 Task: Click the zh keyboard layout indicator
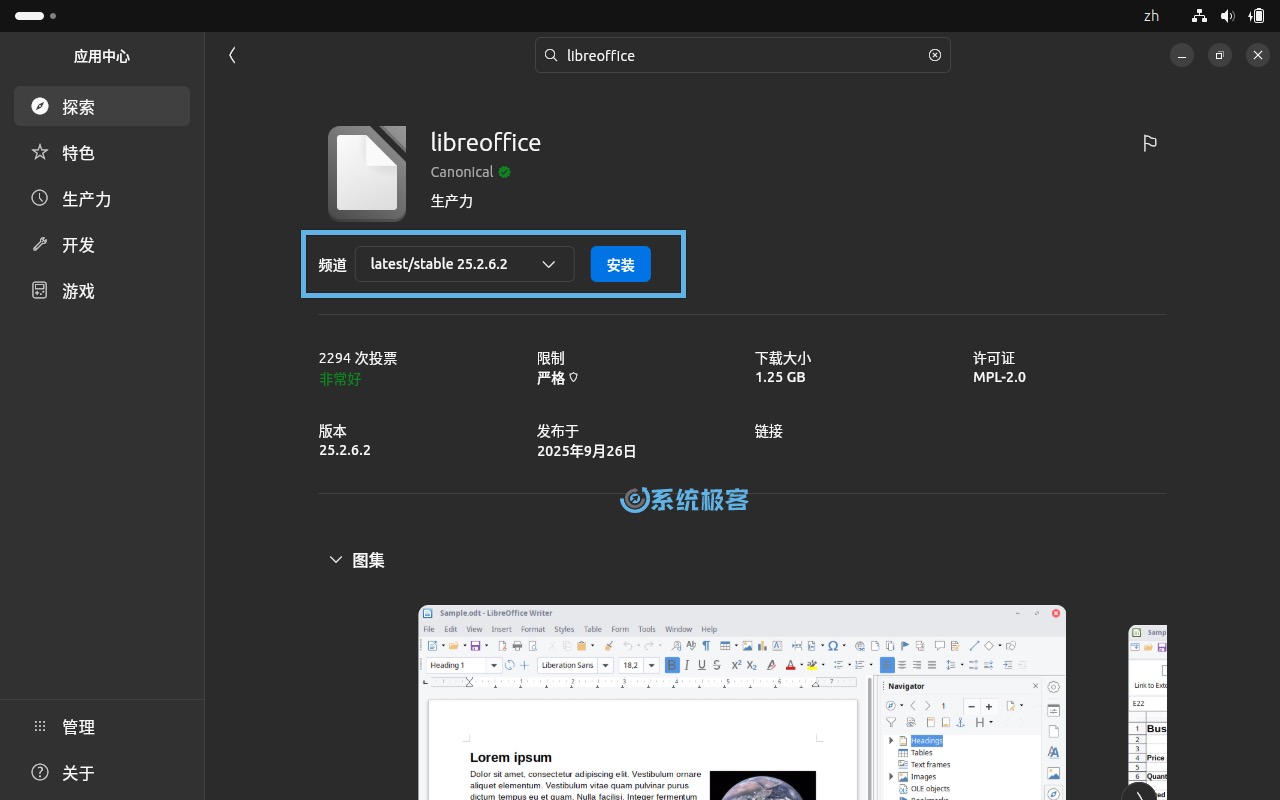(x=1151, y=16)
